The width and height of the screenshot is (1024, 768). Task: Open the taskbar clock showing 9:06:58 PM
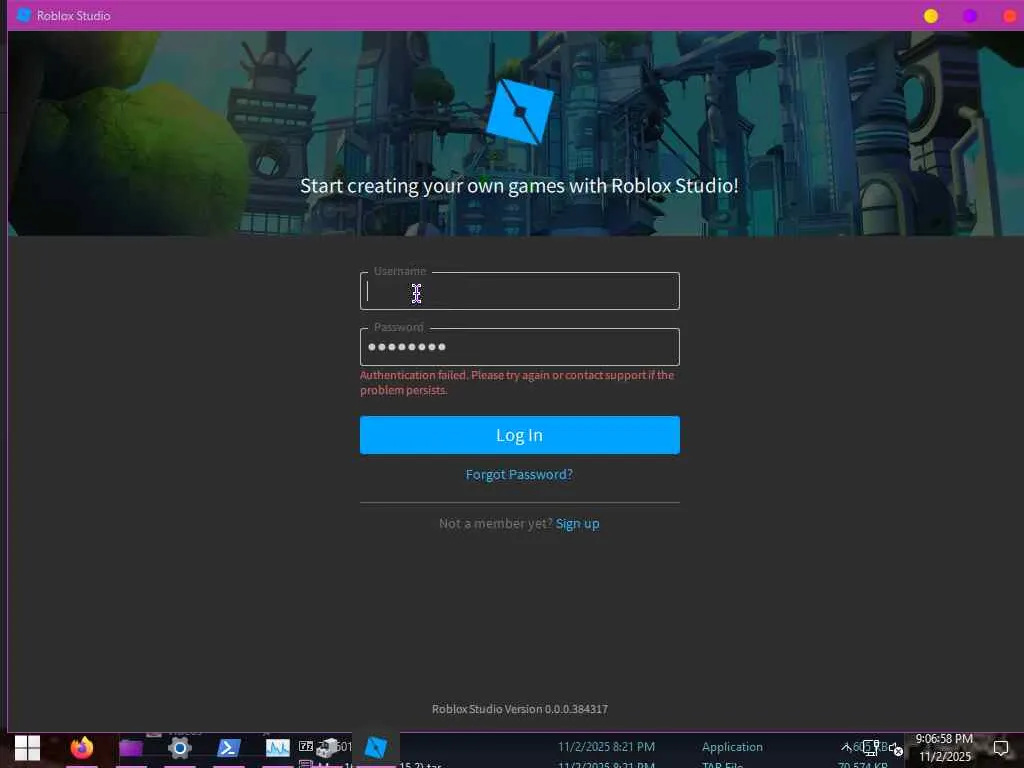point(944,748)
